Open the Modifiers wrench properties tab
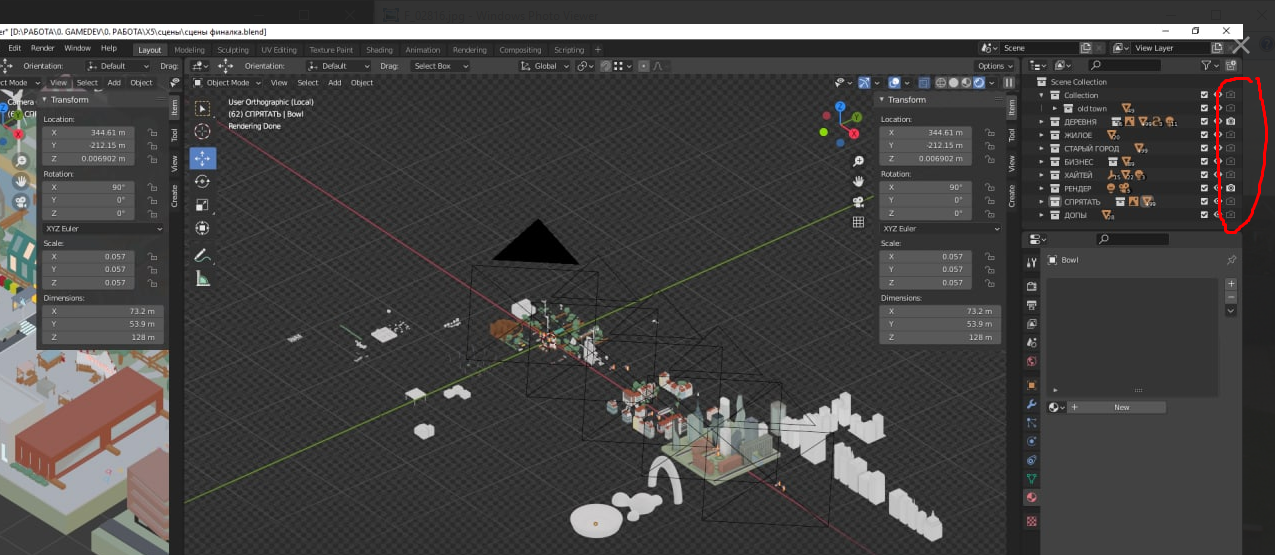This screenshot has height=555, width=1275. tap(1032, 404)
